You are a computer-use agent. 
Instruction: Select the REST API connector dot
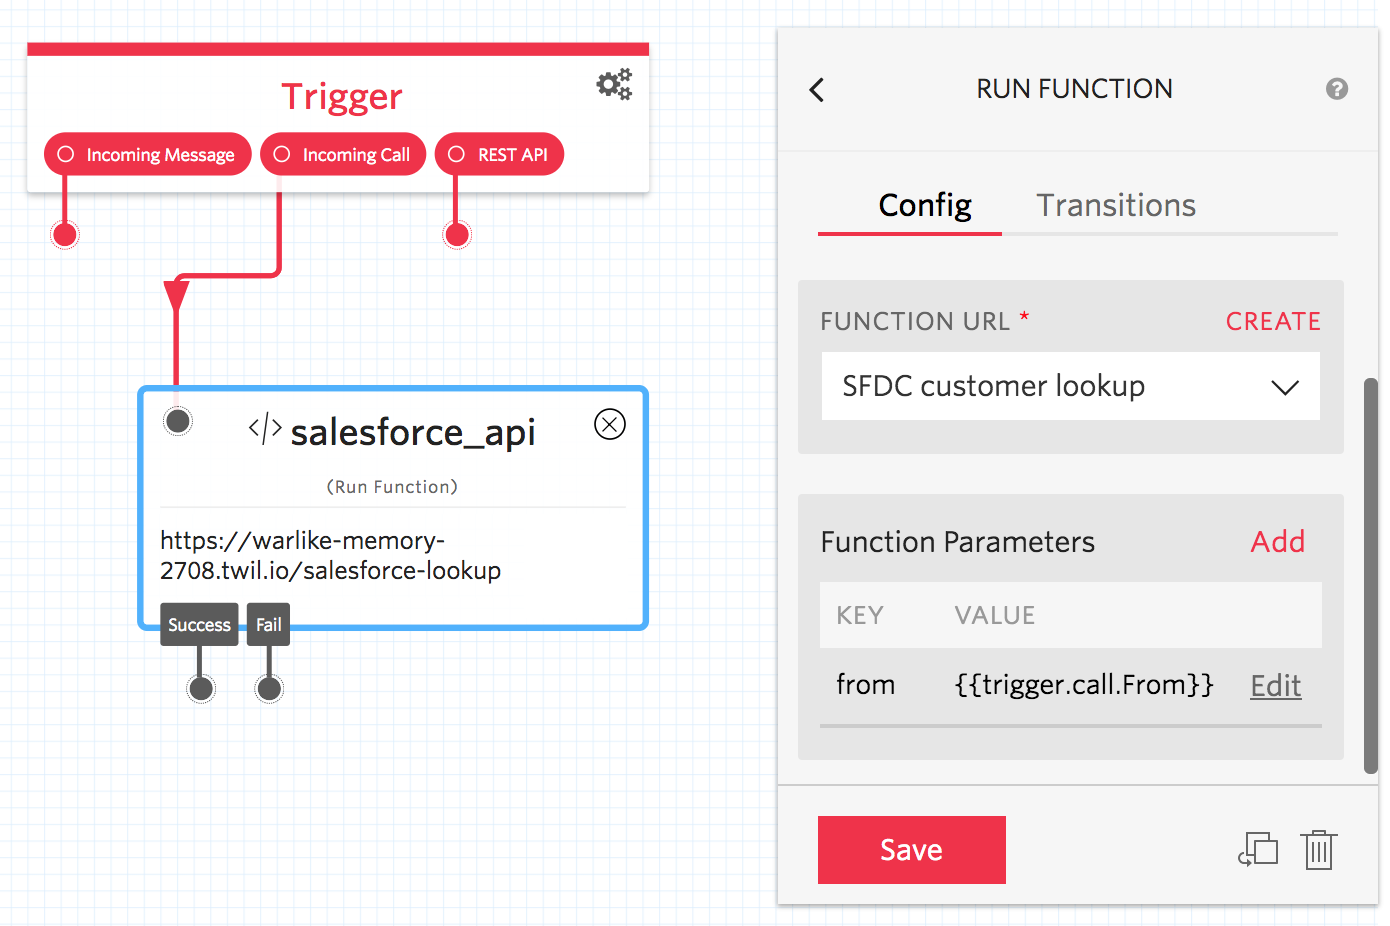(457, 235)
